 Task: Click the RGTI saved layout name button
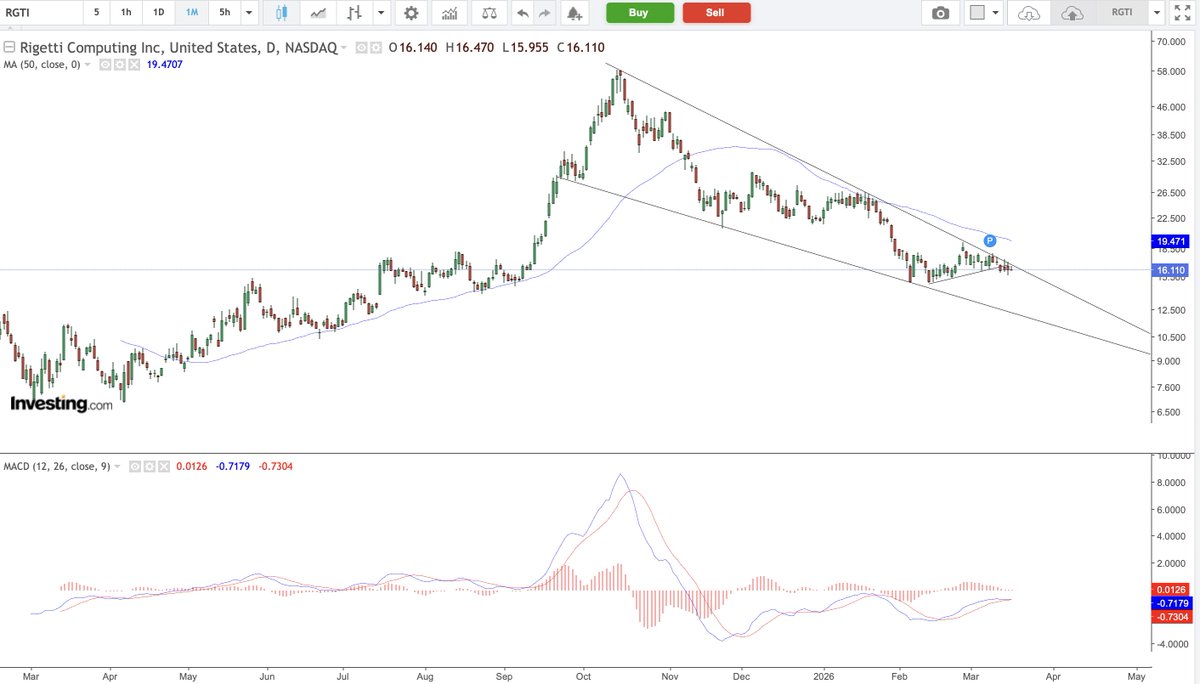[1123, 13]
